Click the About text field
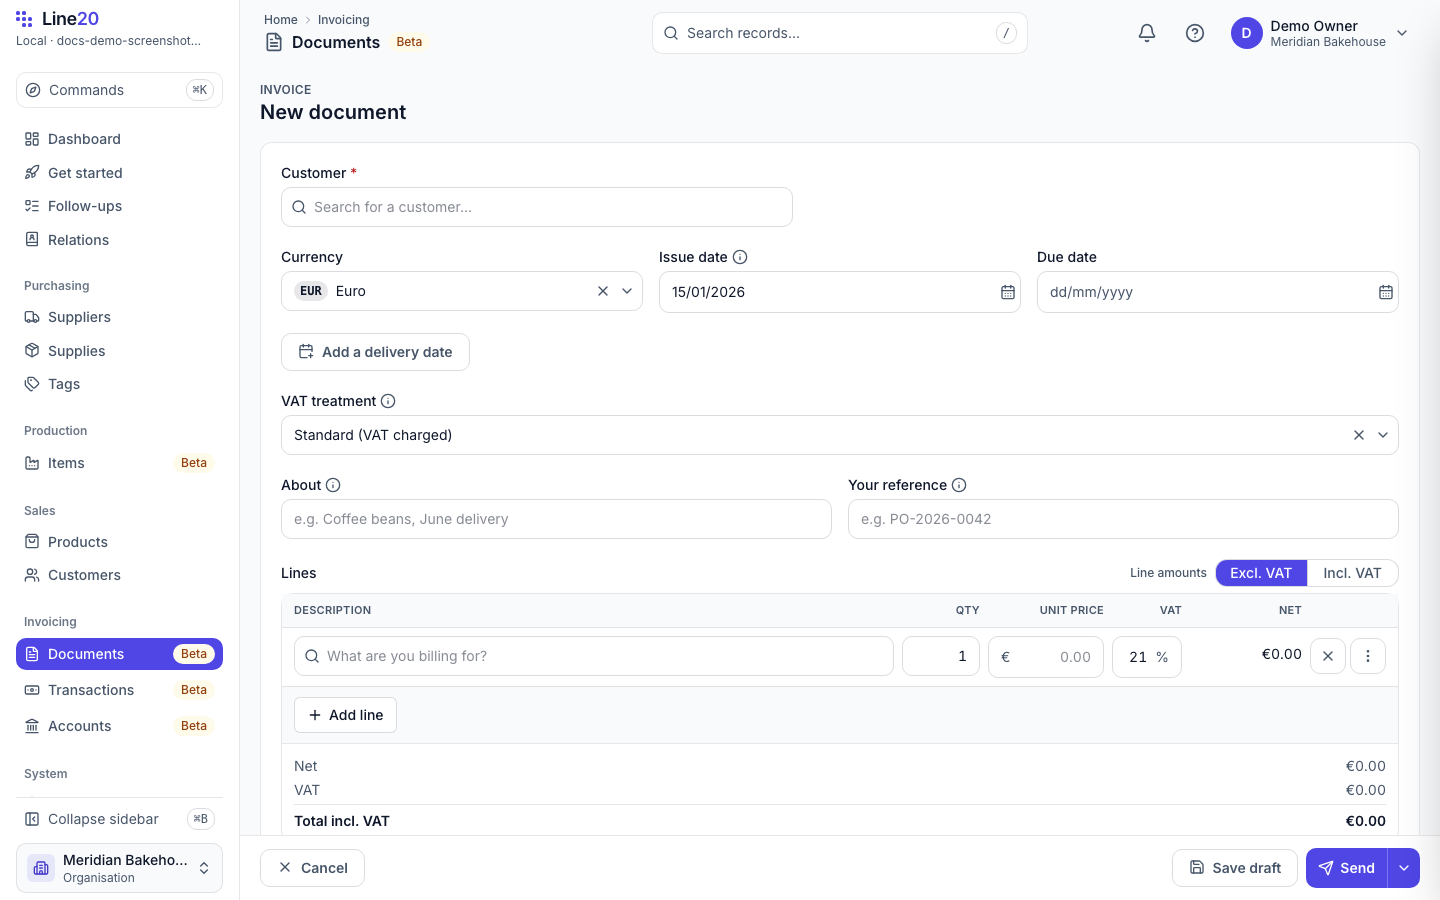Image resolution: width=1440 pixels, height=900 pixels. [556, 519]
